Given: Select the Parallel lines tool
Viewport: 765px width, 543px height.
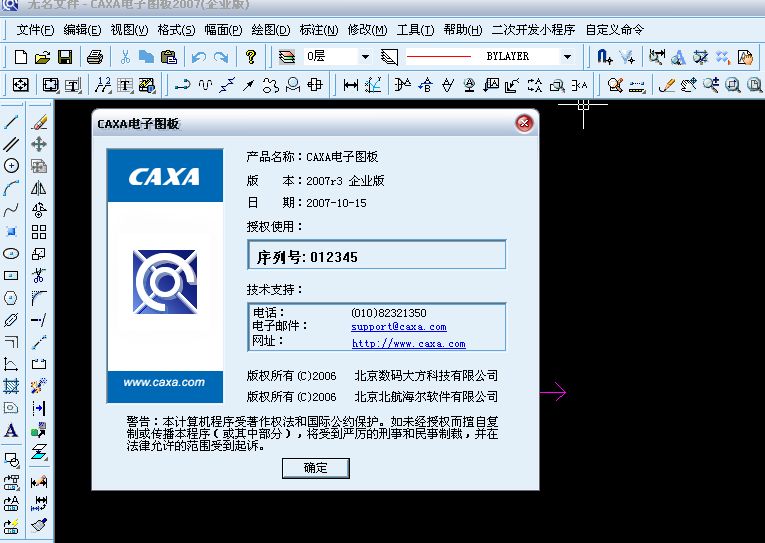Looking at the screenshot, I should click(11, 144).
